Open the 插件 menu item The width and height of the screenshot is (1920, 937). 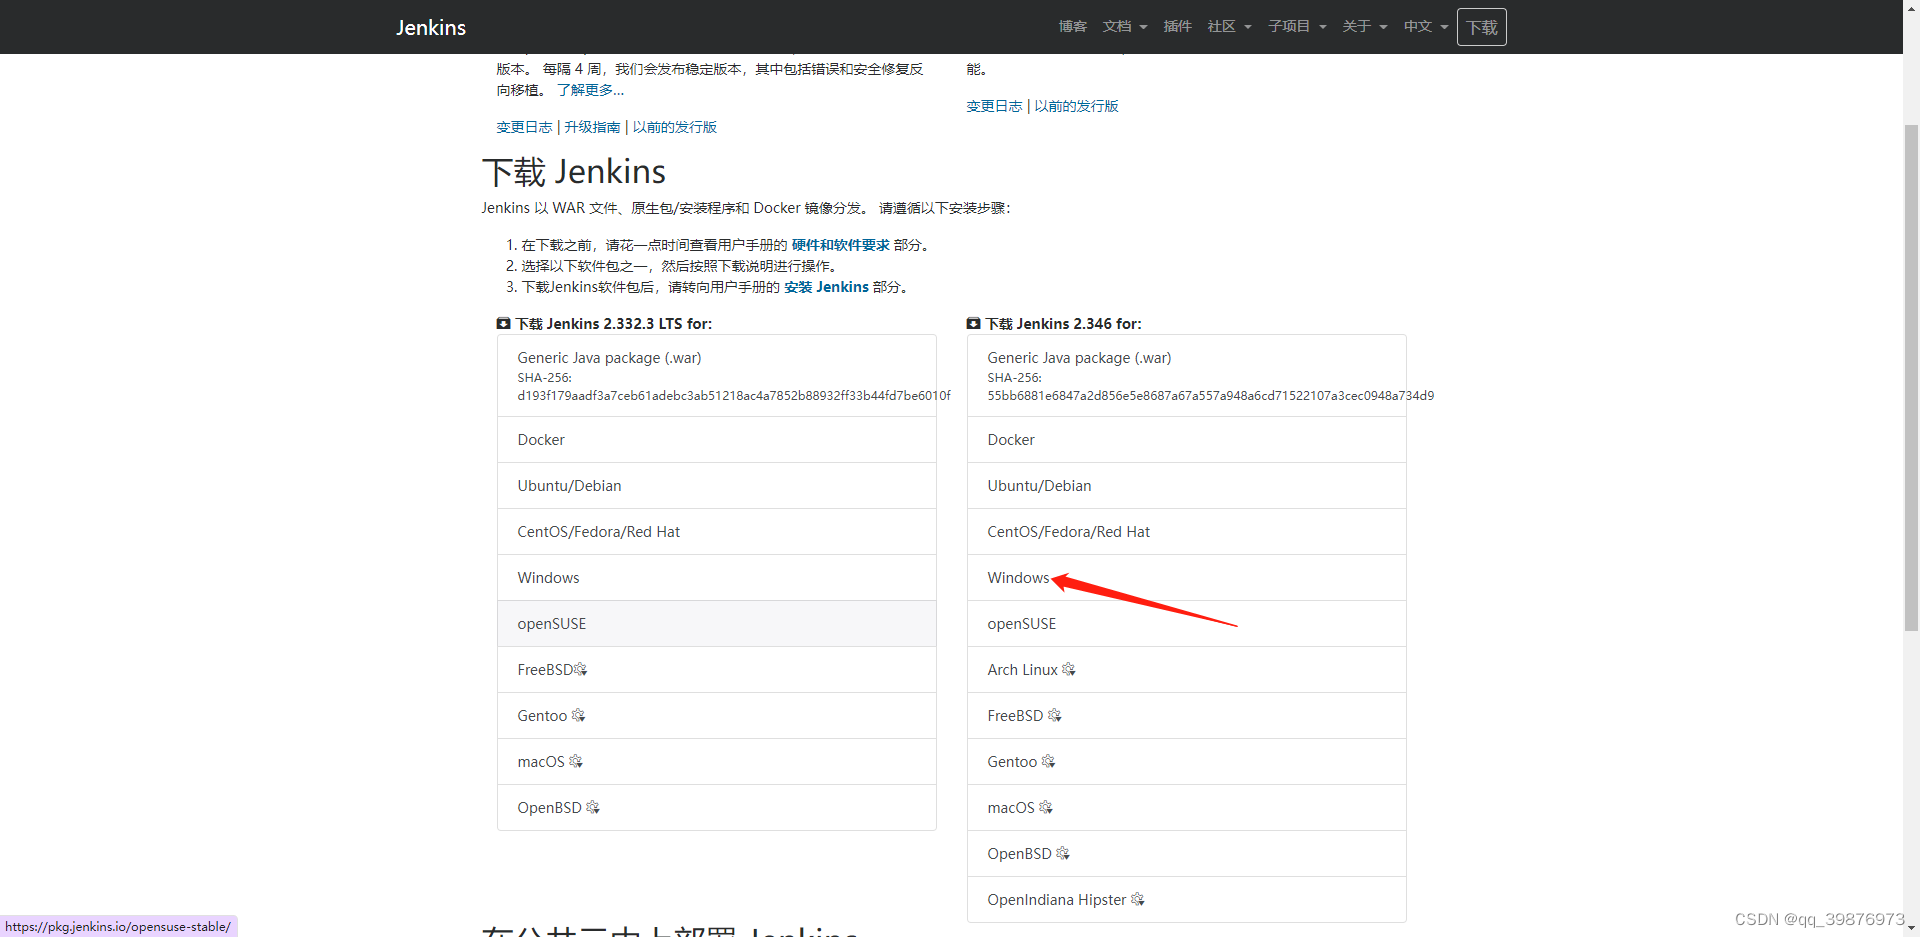(1177, 26)
